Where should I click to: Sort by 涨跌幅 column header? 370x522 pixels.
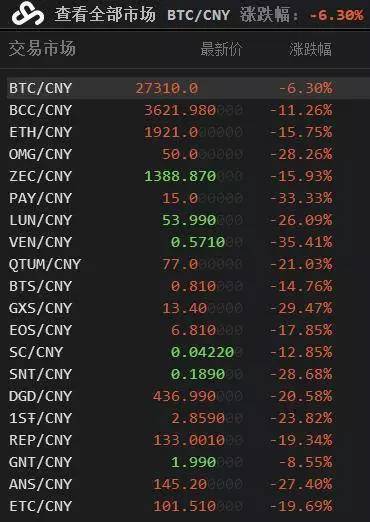[310, 49]
